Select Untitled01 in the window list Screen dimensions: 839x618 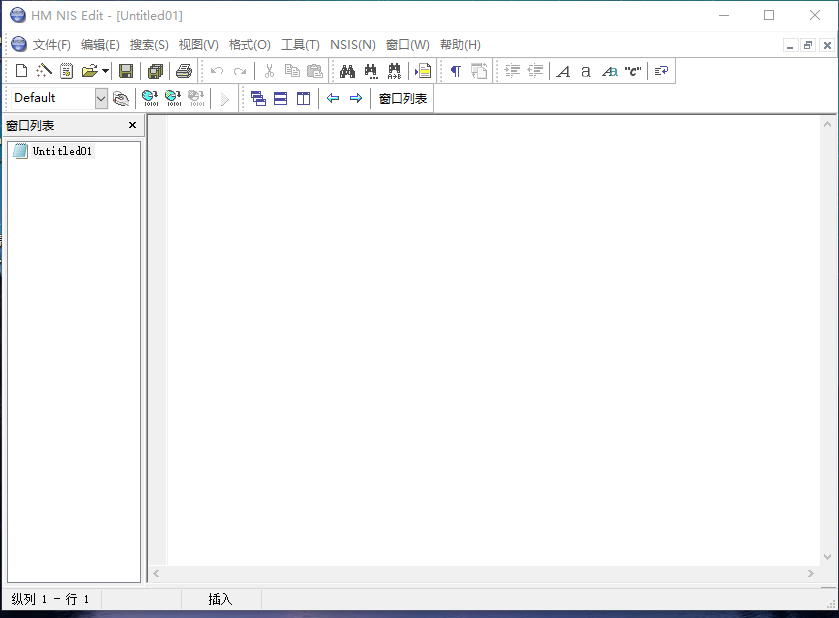click(60, 150)
